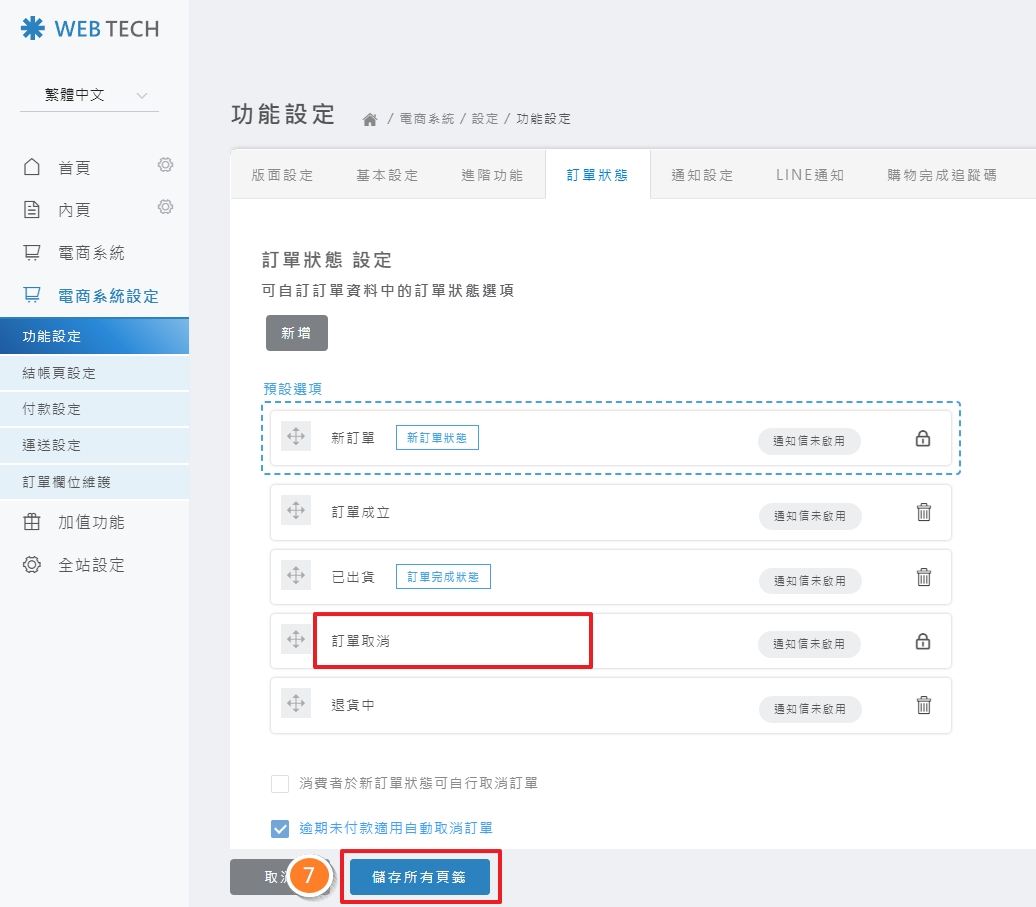The image size is (1036, 907).
Task: Expand the 電商系統 sidebar menu
Action: click(91, 253)
